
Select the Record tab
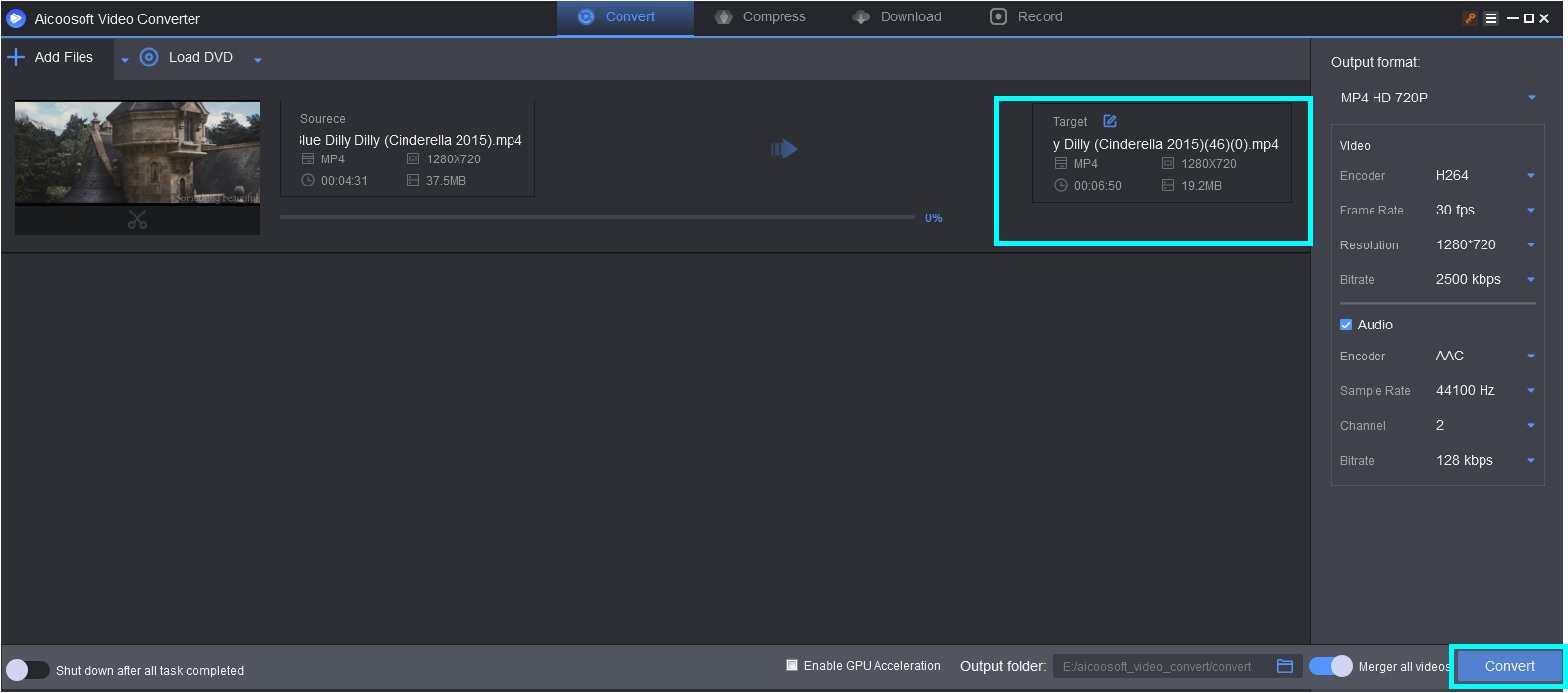point(1027,17)
